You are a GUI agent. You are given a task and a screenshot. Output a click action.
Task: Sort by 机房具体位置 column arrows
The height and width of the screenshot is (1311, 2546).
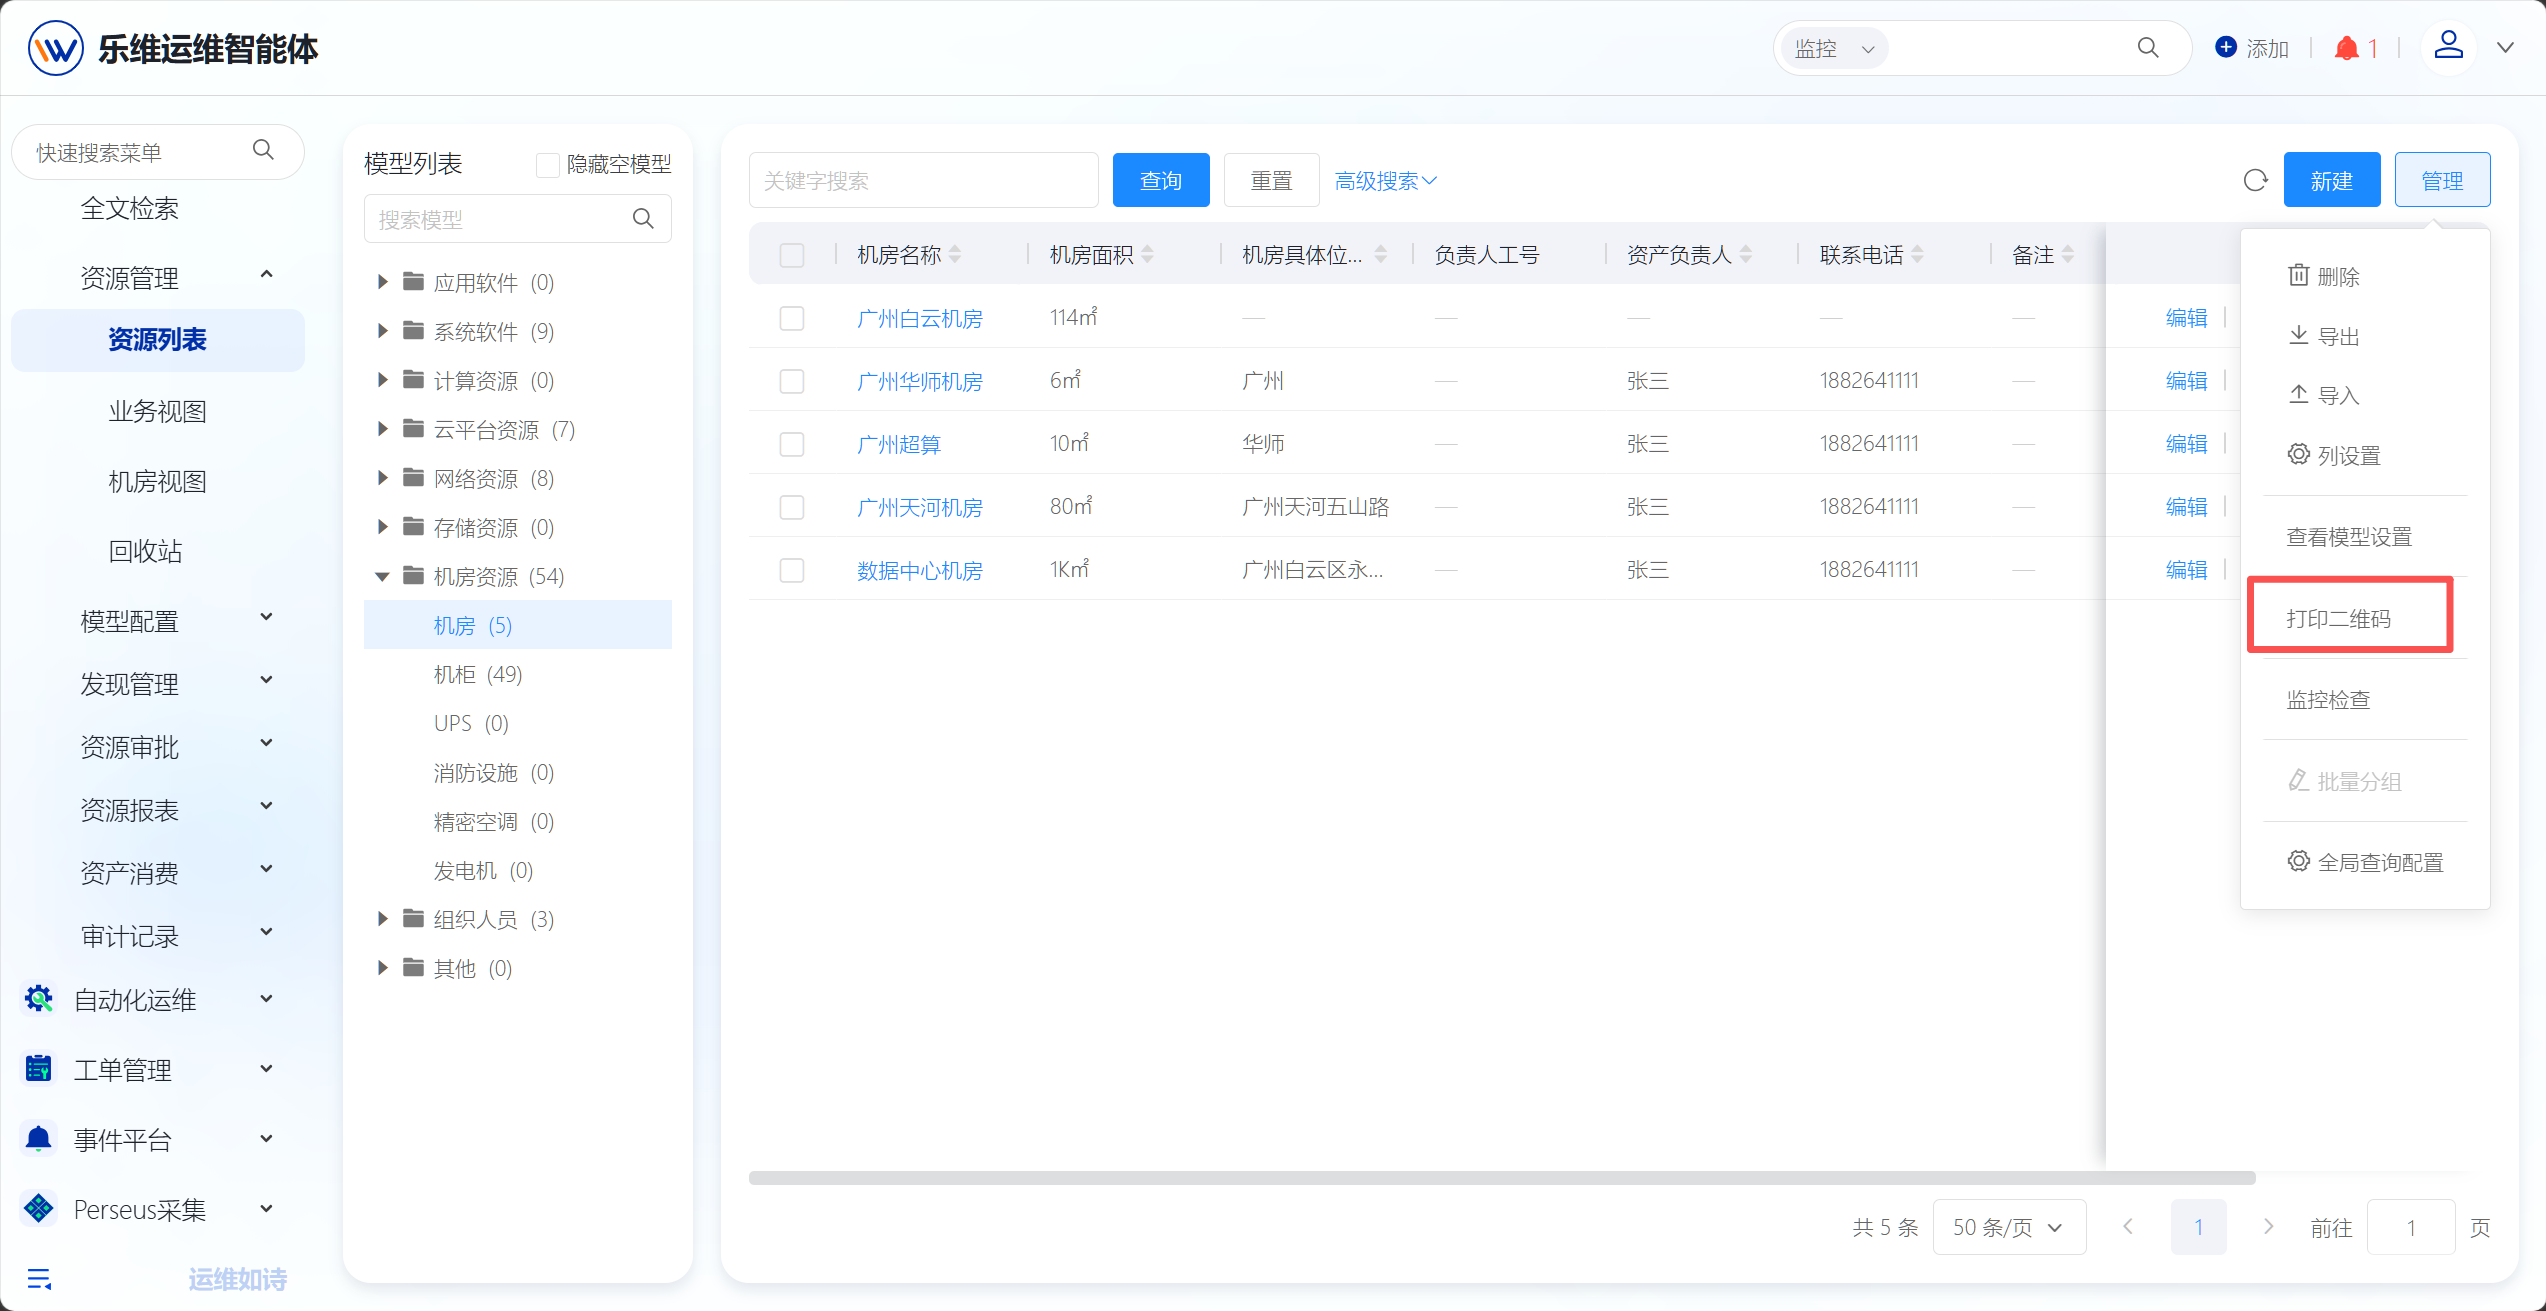click(x=1380, y=255)
